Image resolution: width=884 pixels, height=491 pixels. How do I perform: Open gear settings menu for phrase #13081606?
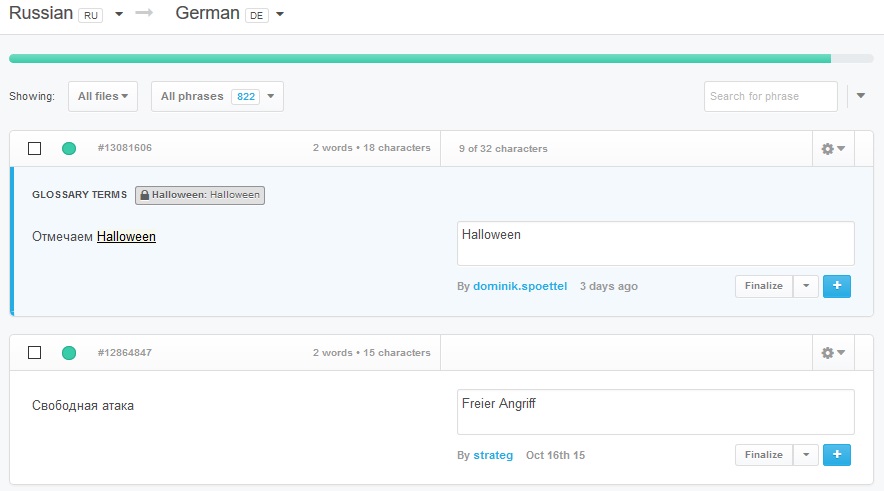point(833,149)
